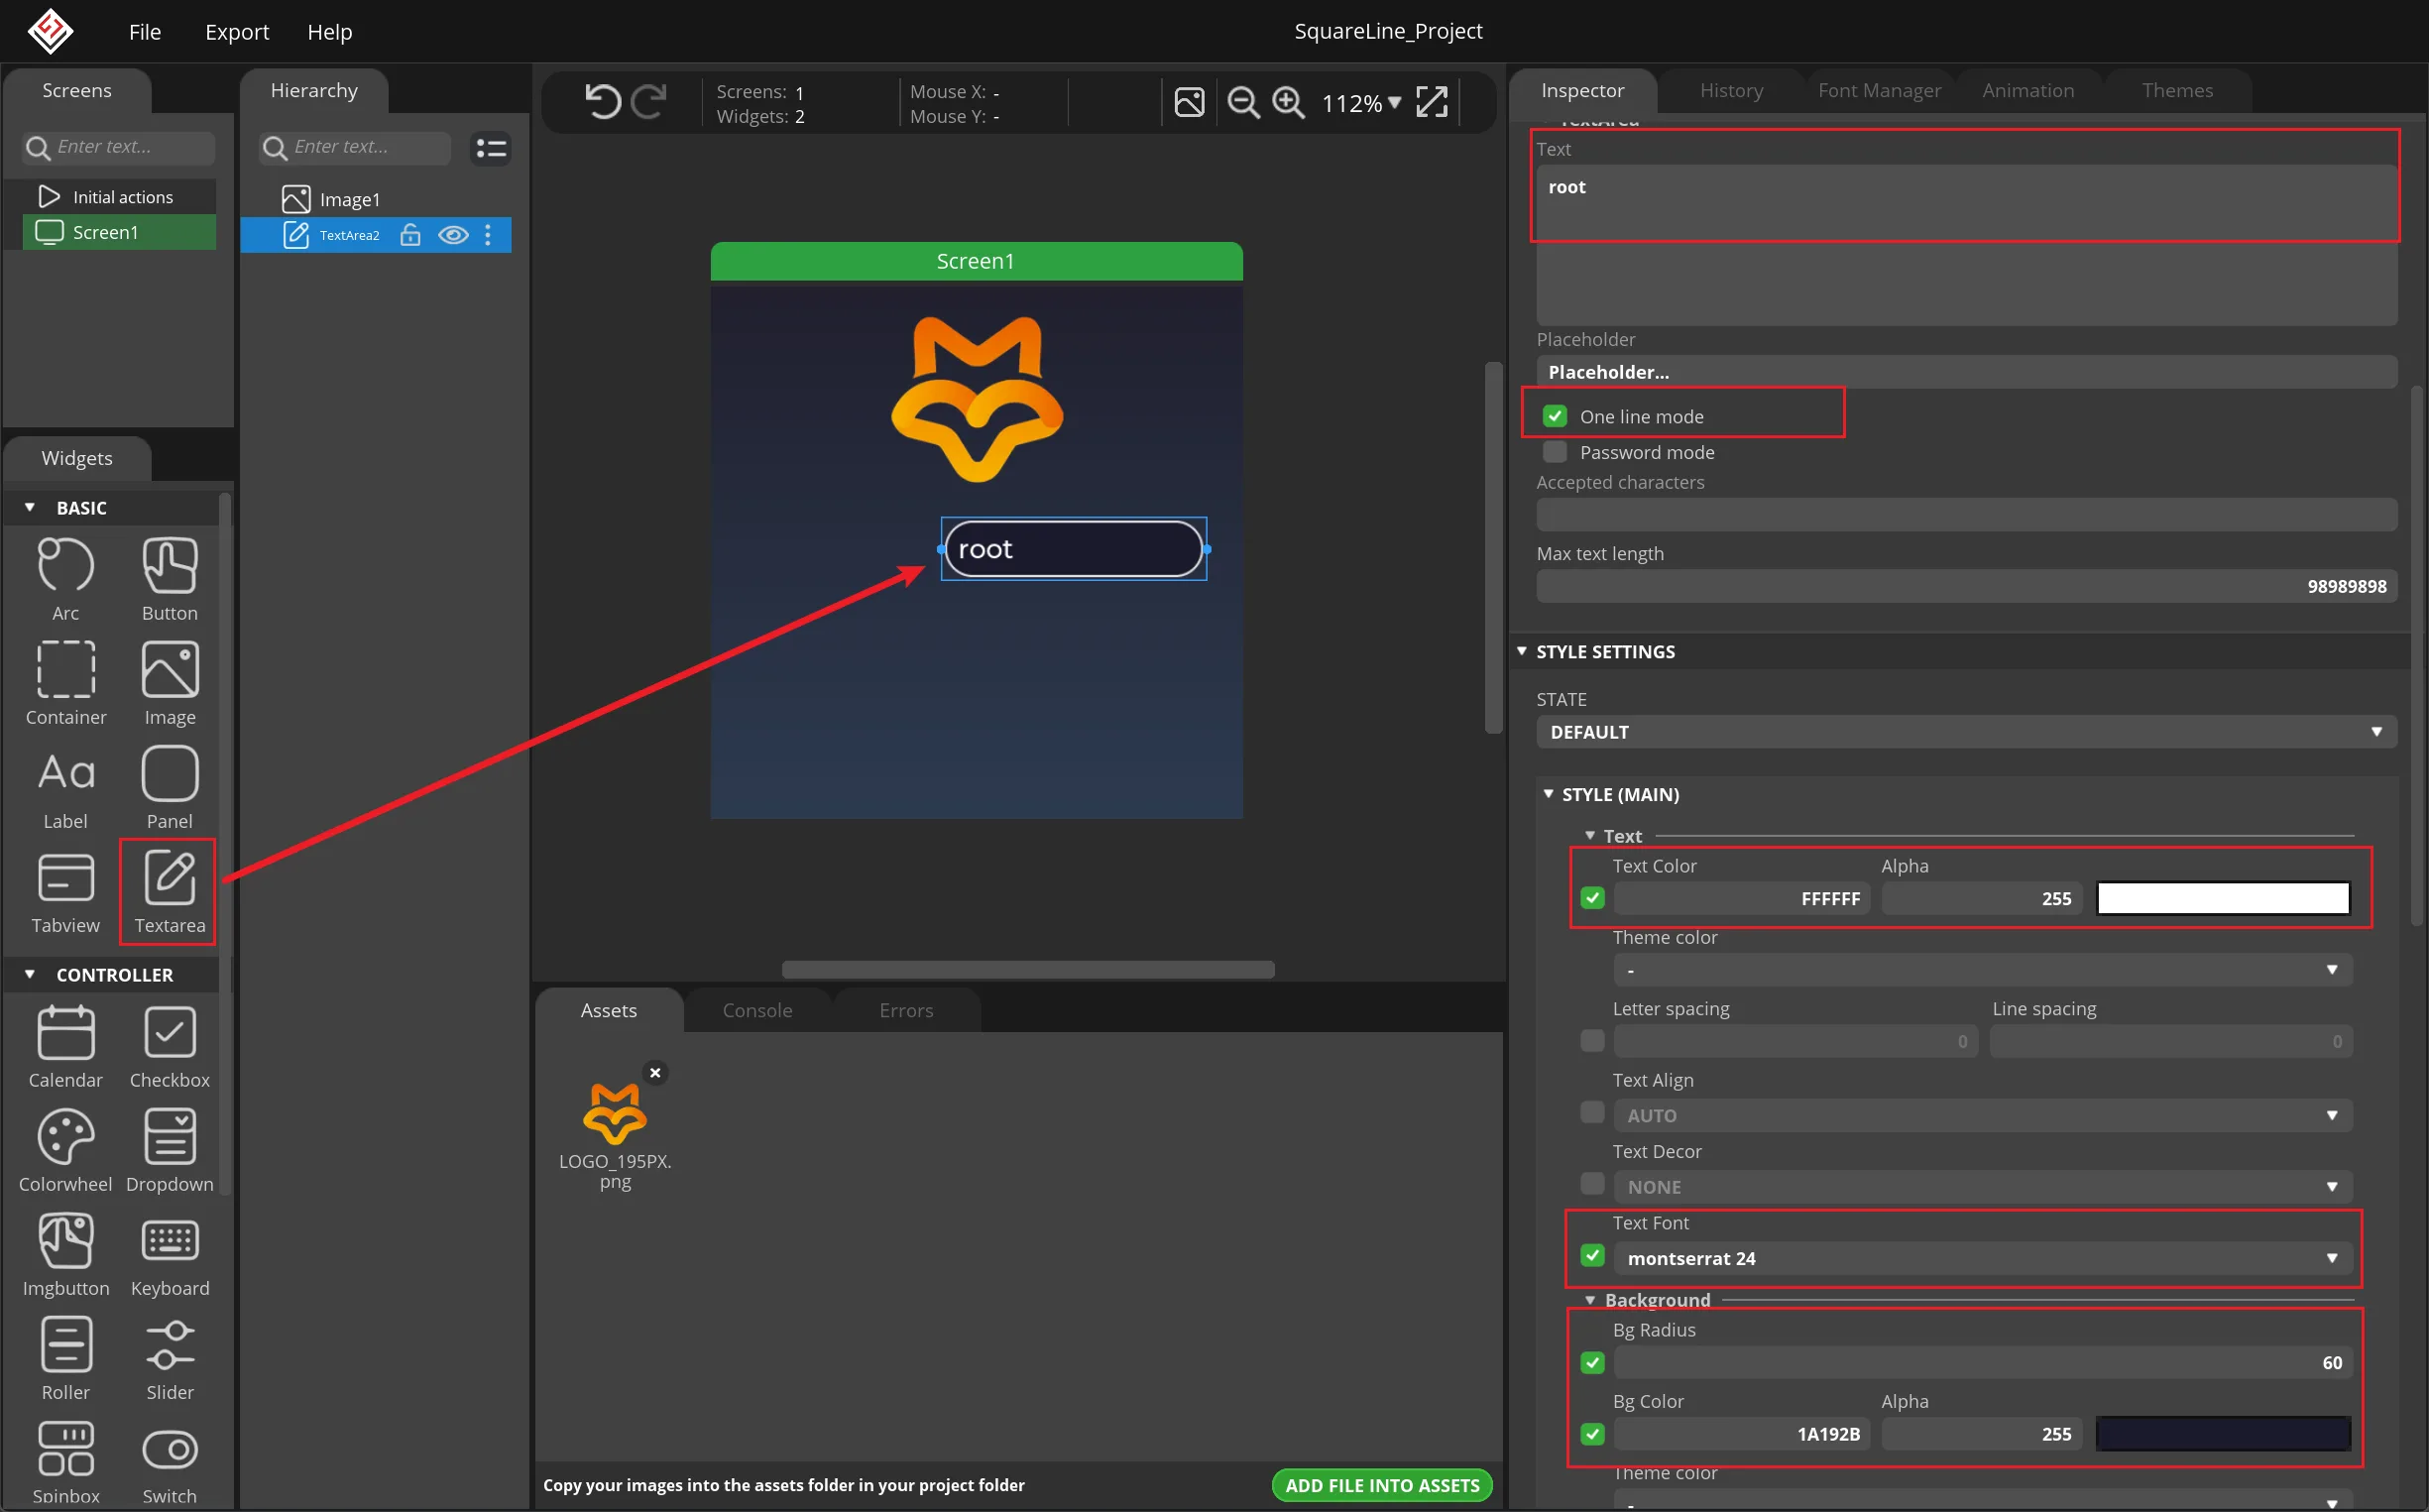This screenshot has height=1512, width=2429.
Task: Select the Image widget icon
Action: click(x=169, y=670)
